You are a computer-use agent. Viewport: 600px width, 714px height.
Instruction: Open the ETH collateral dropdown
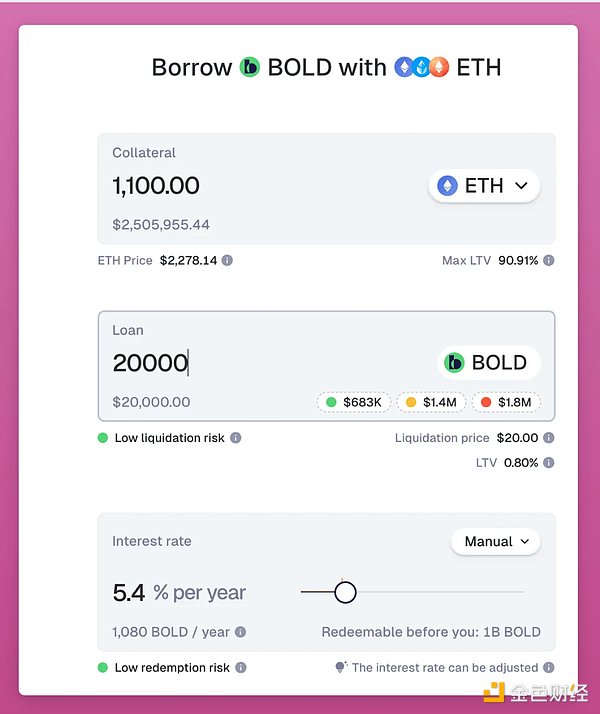[484, 185]
